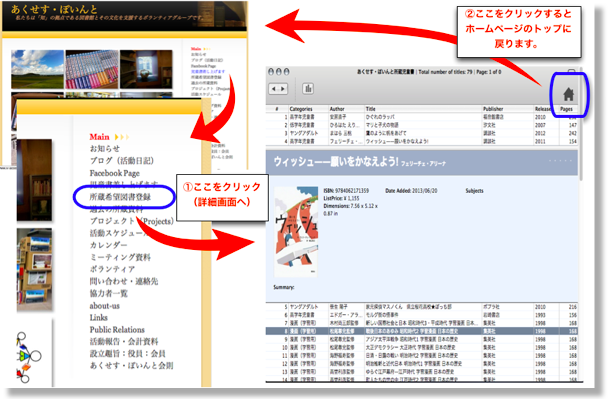Open プロジェクト (Projects) menu item
Screen dimensions: 609x399
point(132,221)
